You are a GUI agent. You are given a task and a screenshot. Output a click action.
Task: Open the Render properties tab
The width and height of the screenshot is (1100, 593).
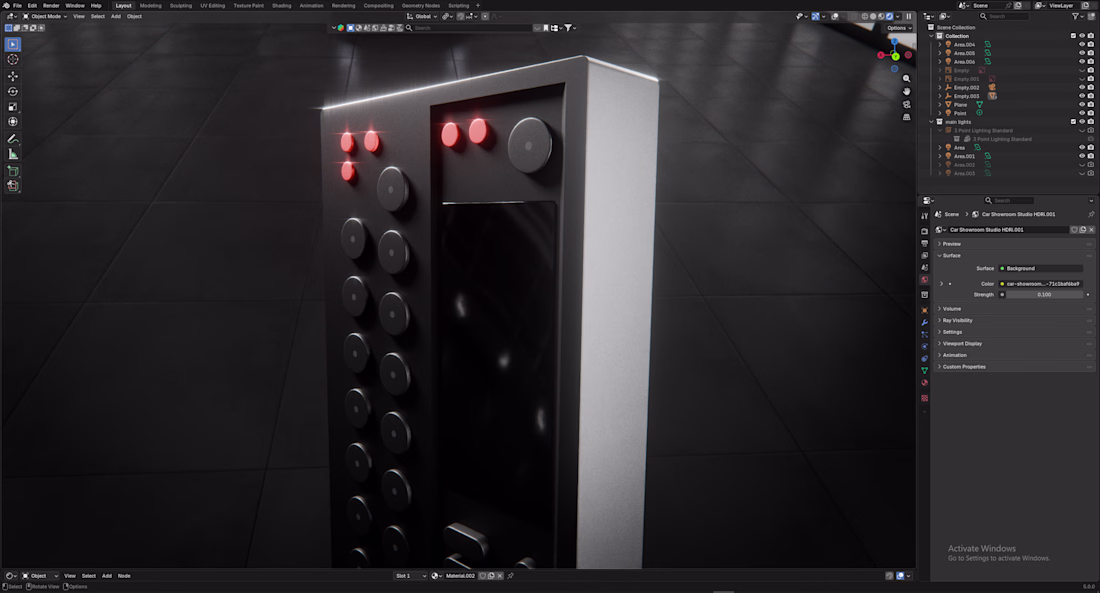point(925,231)
